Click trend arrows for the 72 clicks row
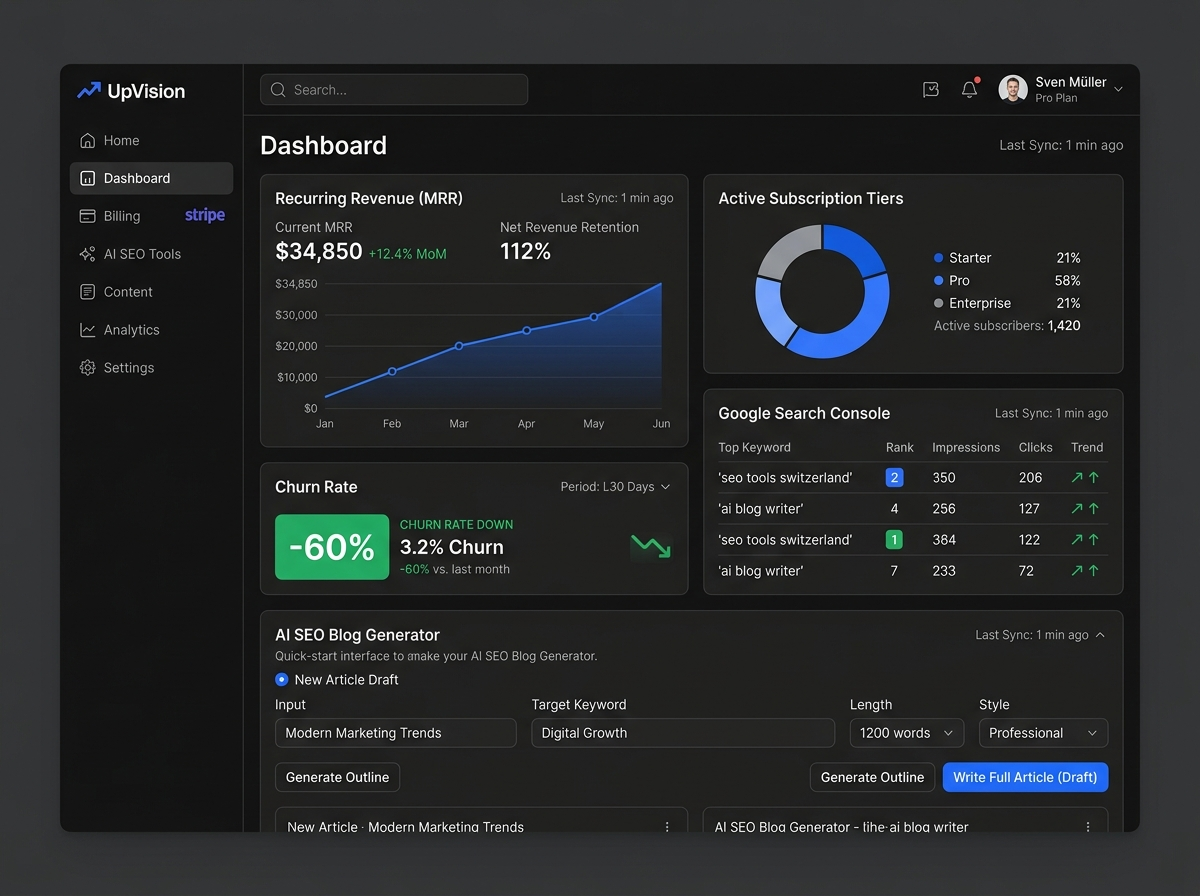The image size is (1200, 896). [1085, 571]
